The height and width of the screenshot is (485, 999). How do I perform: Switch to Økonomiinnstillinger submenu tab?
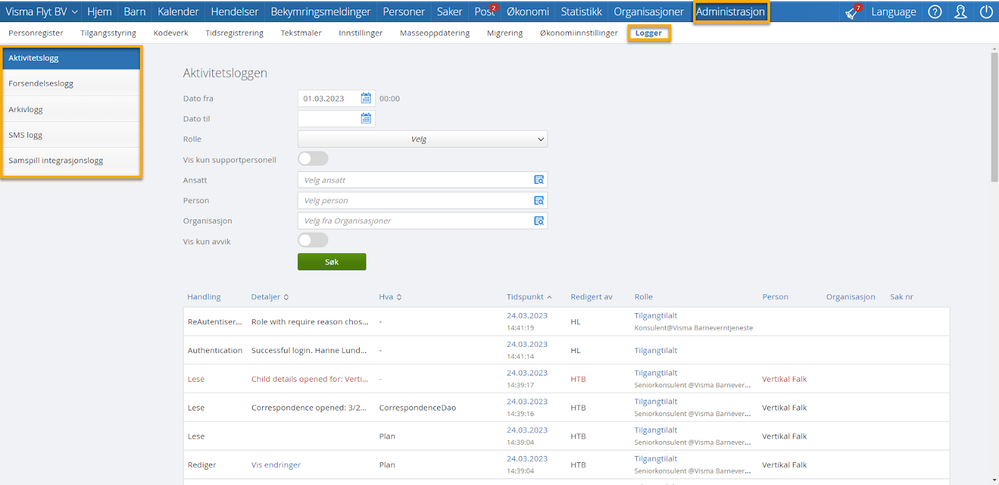click(x=578, y=33)
